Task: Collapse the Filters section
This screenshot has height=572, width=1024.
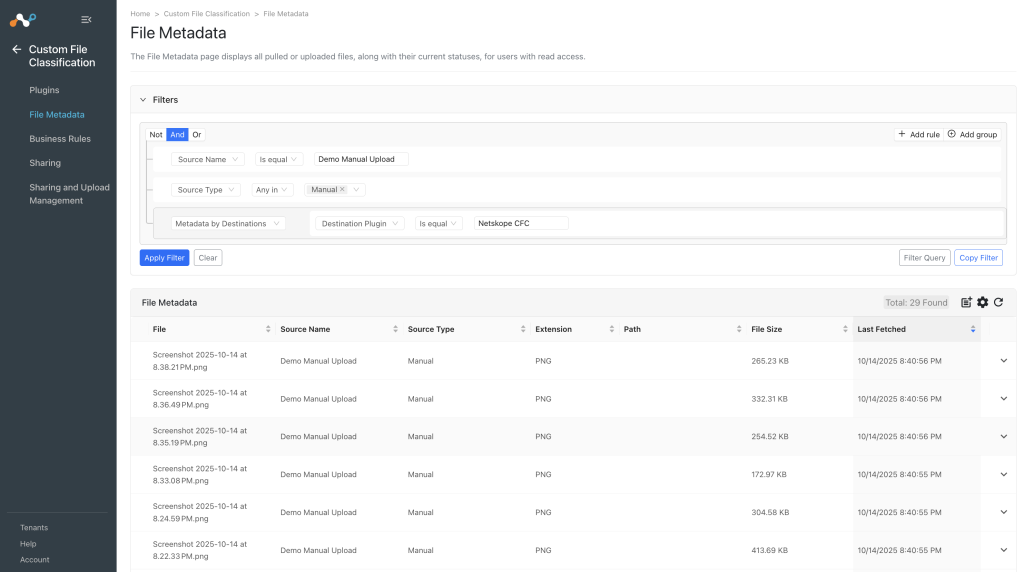Action: pyautogui.click(x=143, y=100)
